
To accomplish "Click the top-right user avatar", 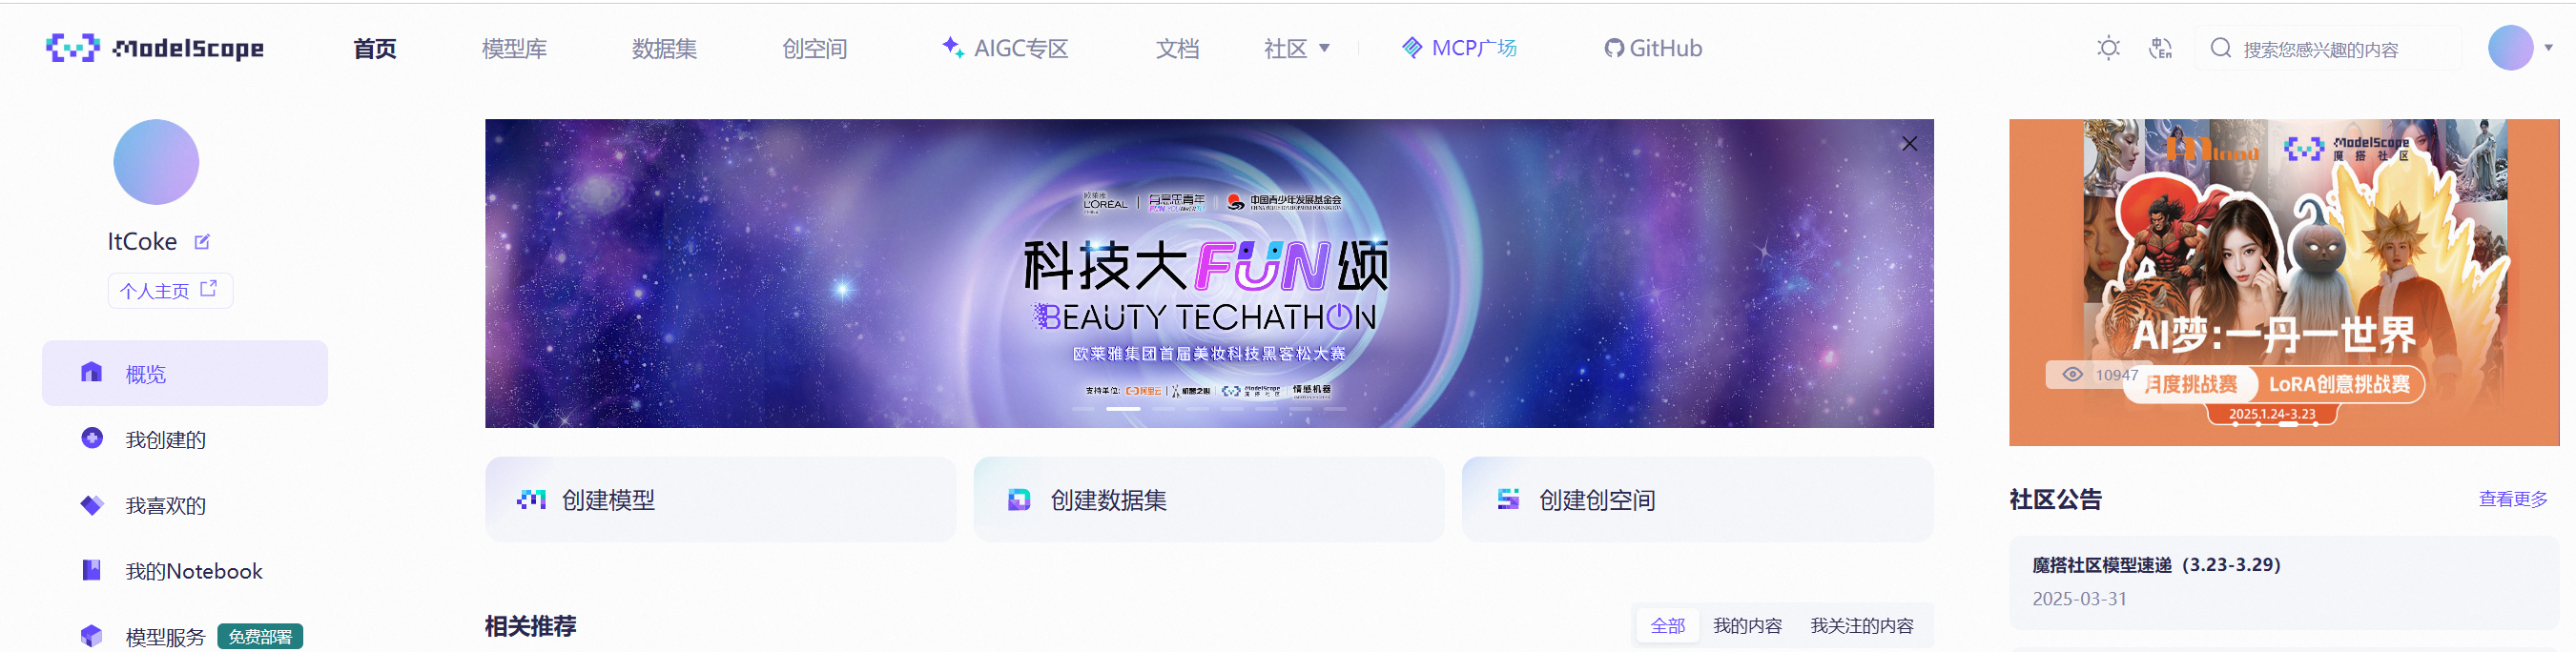I will [2510, 48].
